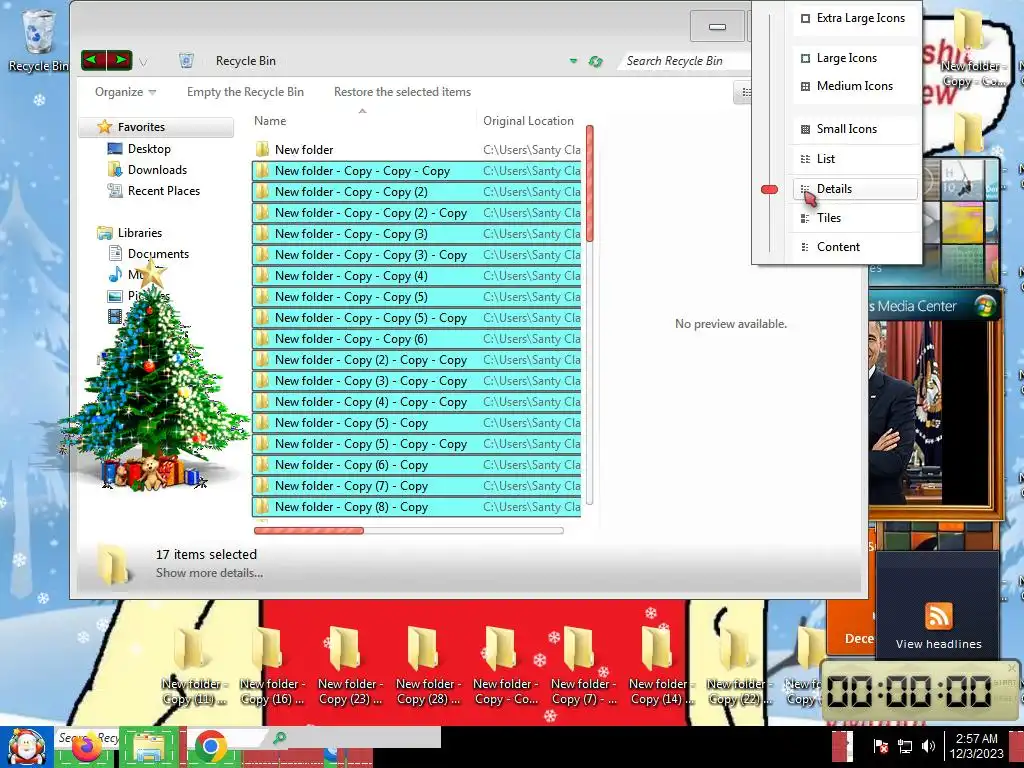Image resolution: width=1024 pixels, height=768 pixels.
Task: Click Windows Media Center gadget logo
Action: [x=985, y=305]
